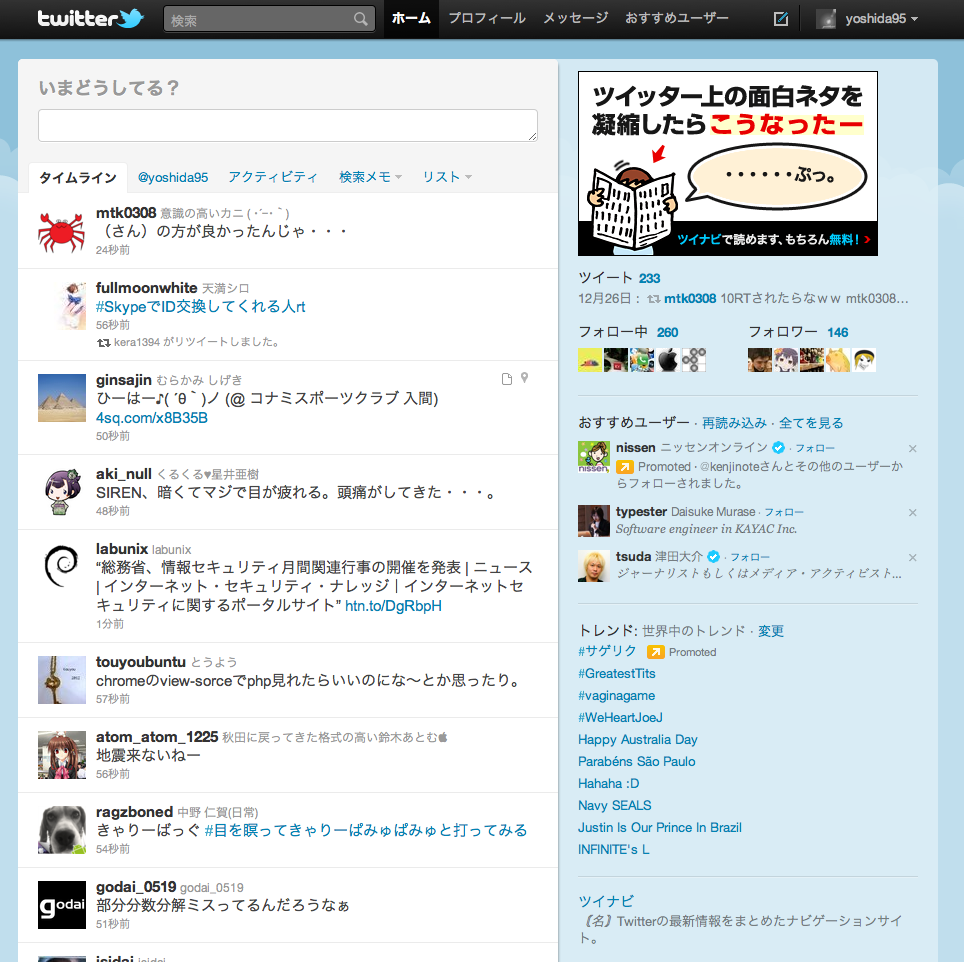The image size is (964, 962).
Task: Click the ツイナビ banner advertisement
Action: point(727,163)
